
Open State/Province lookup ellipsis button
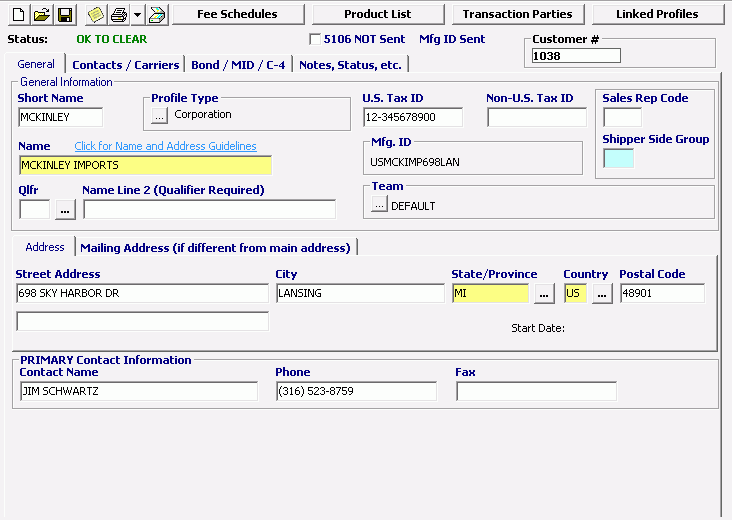(543, 294)
